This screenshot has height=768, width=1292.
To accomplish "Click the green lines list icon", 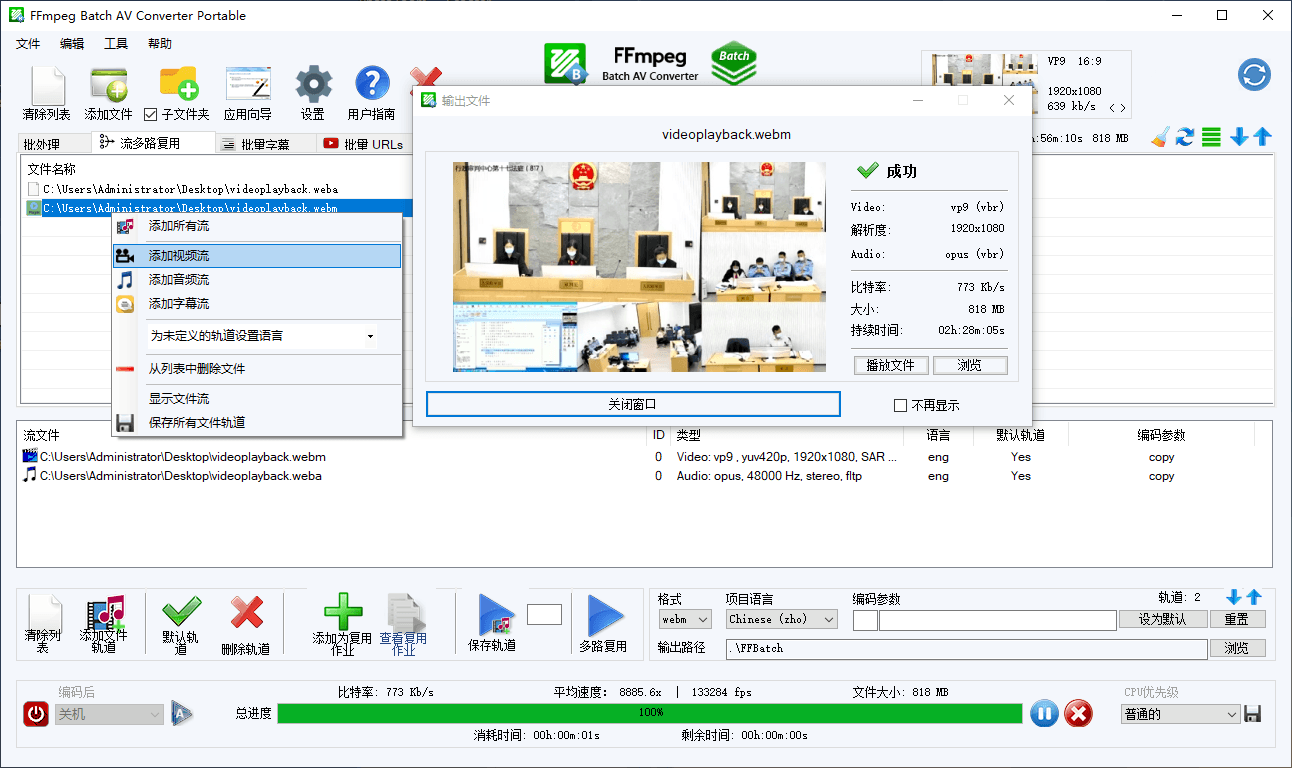I will pyautogui.click(x=1211, y=137).
